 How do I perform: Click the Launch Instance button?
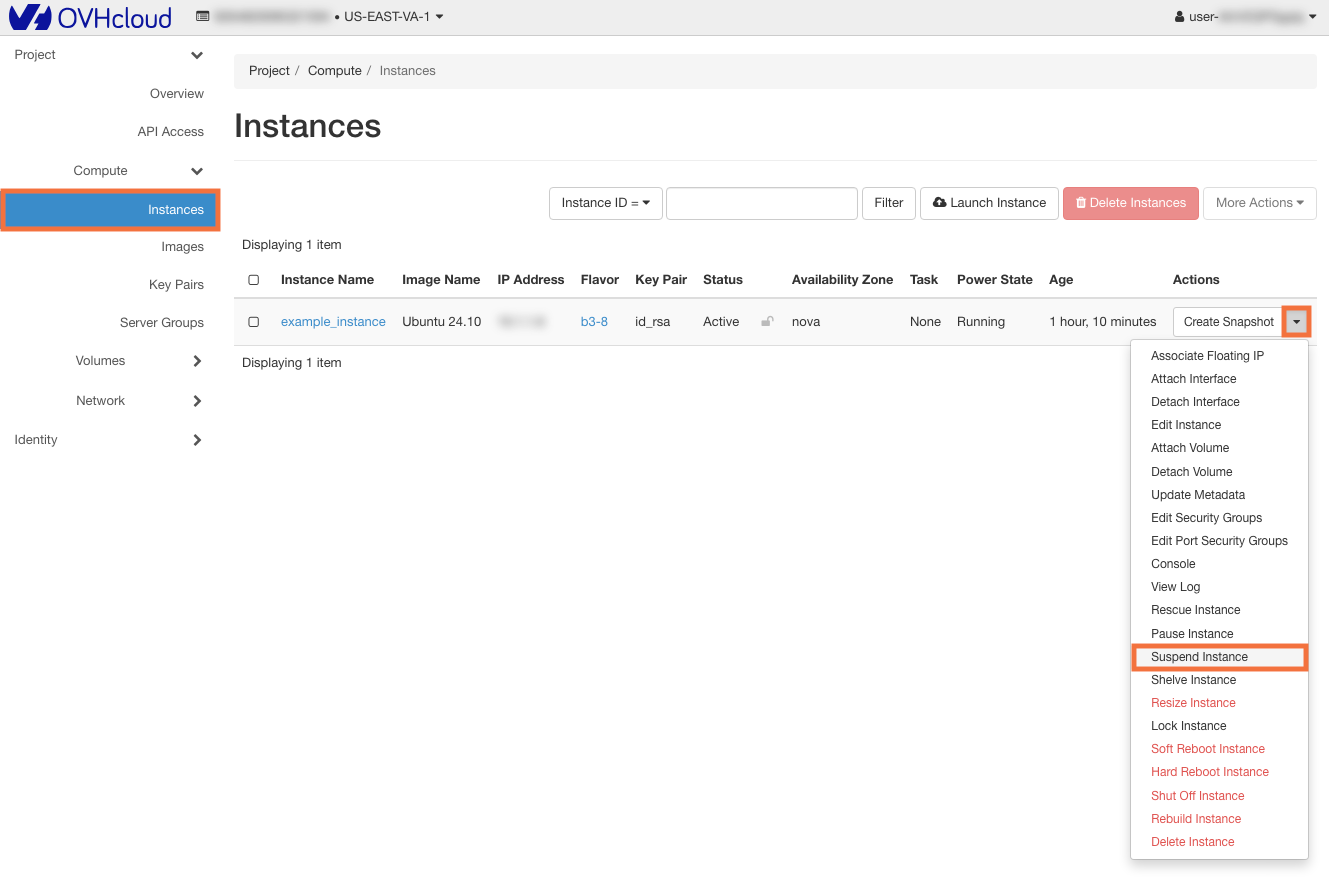[x=989, y=203]
